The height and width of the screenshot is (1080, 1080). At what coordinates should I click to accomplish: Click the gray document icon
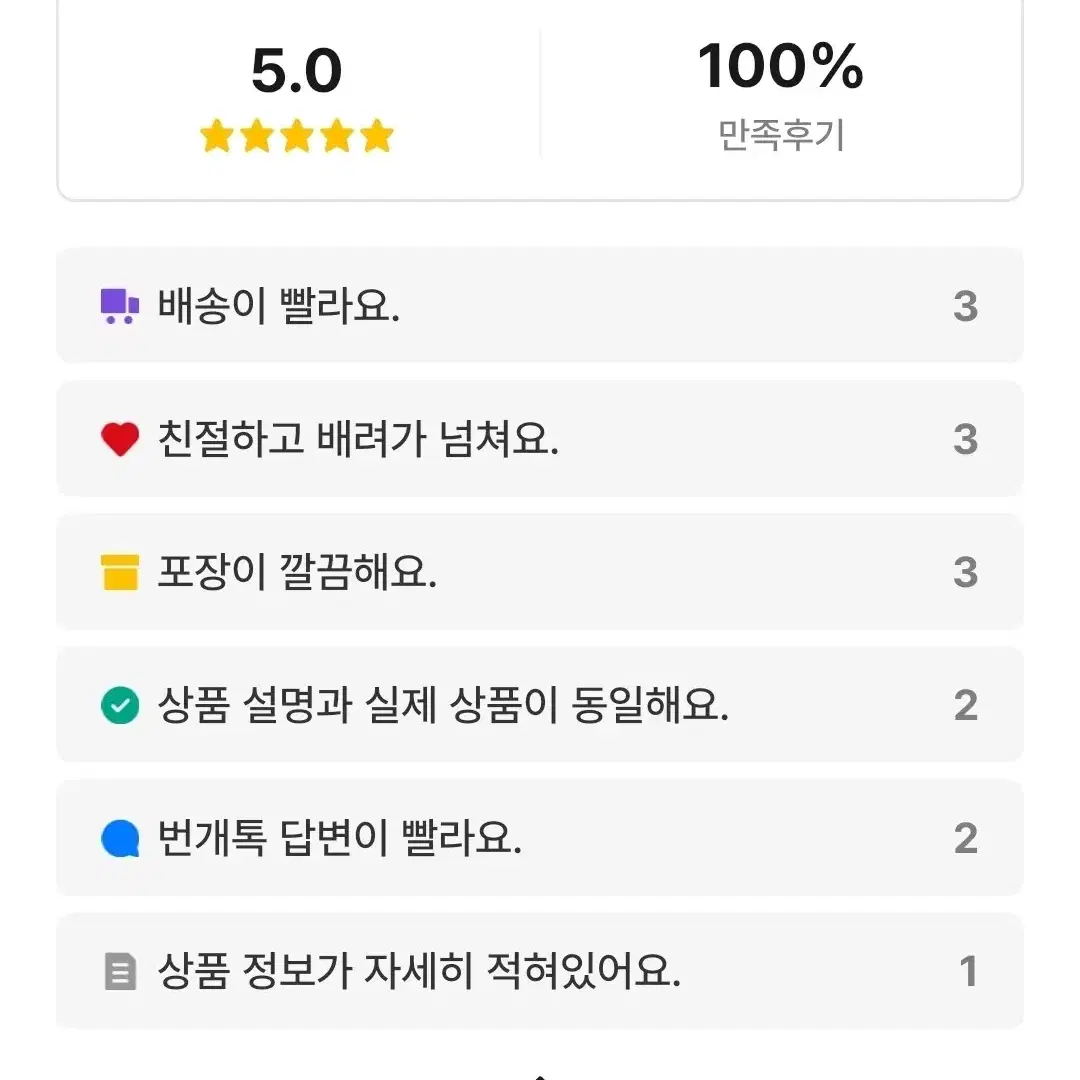click(120, 971)
